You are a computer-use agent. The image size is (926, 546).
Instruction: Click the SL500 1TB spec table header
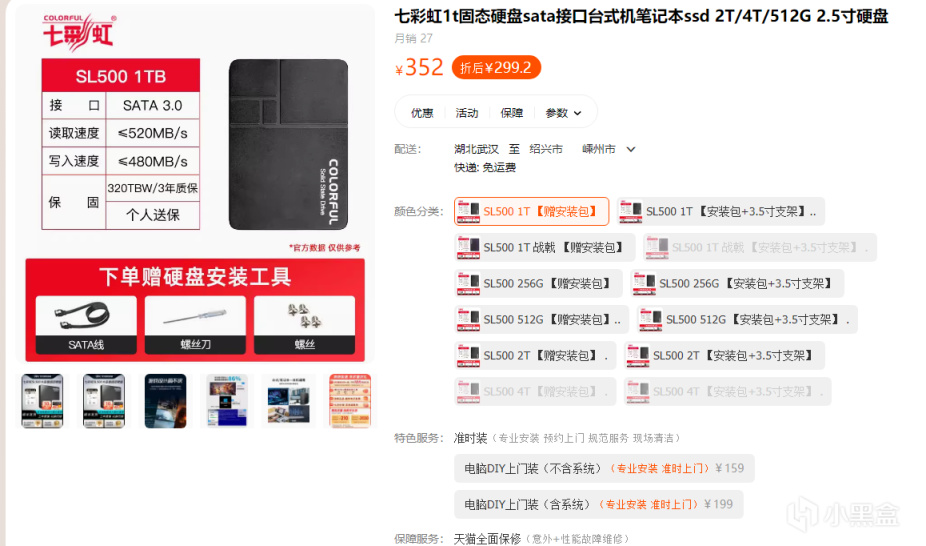tap(120, 76)
